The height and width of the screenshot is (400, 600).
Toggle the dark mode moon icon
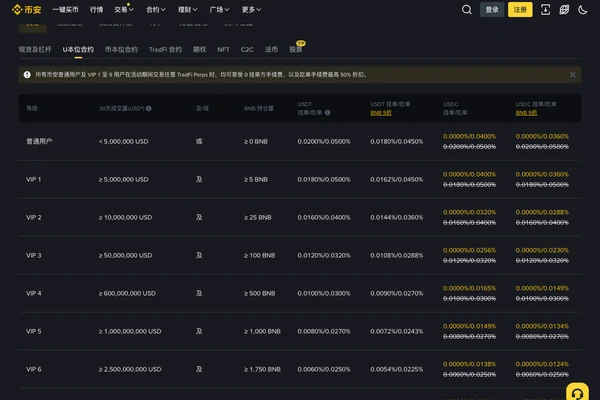(582, 10)
